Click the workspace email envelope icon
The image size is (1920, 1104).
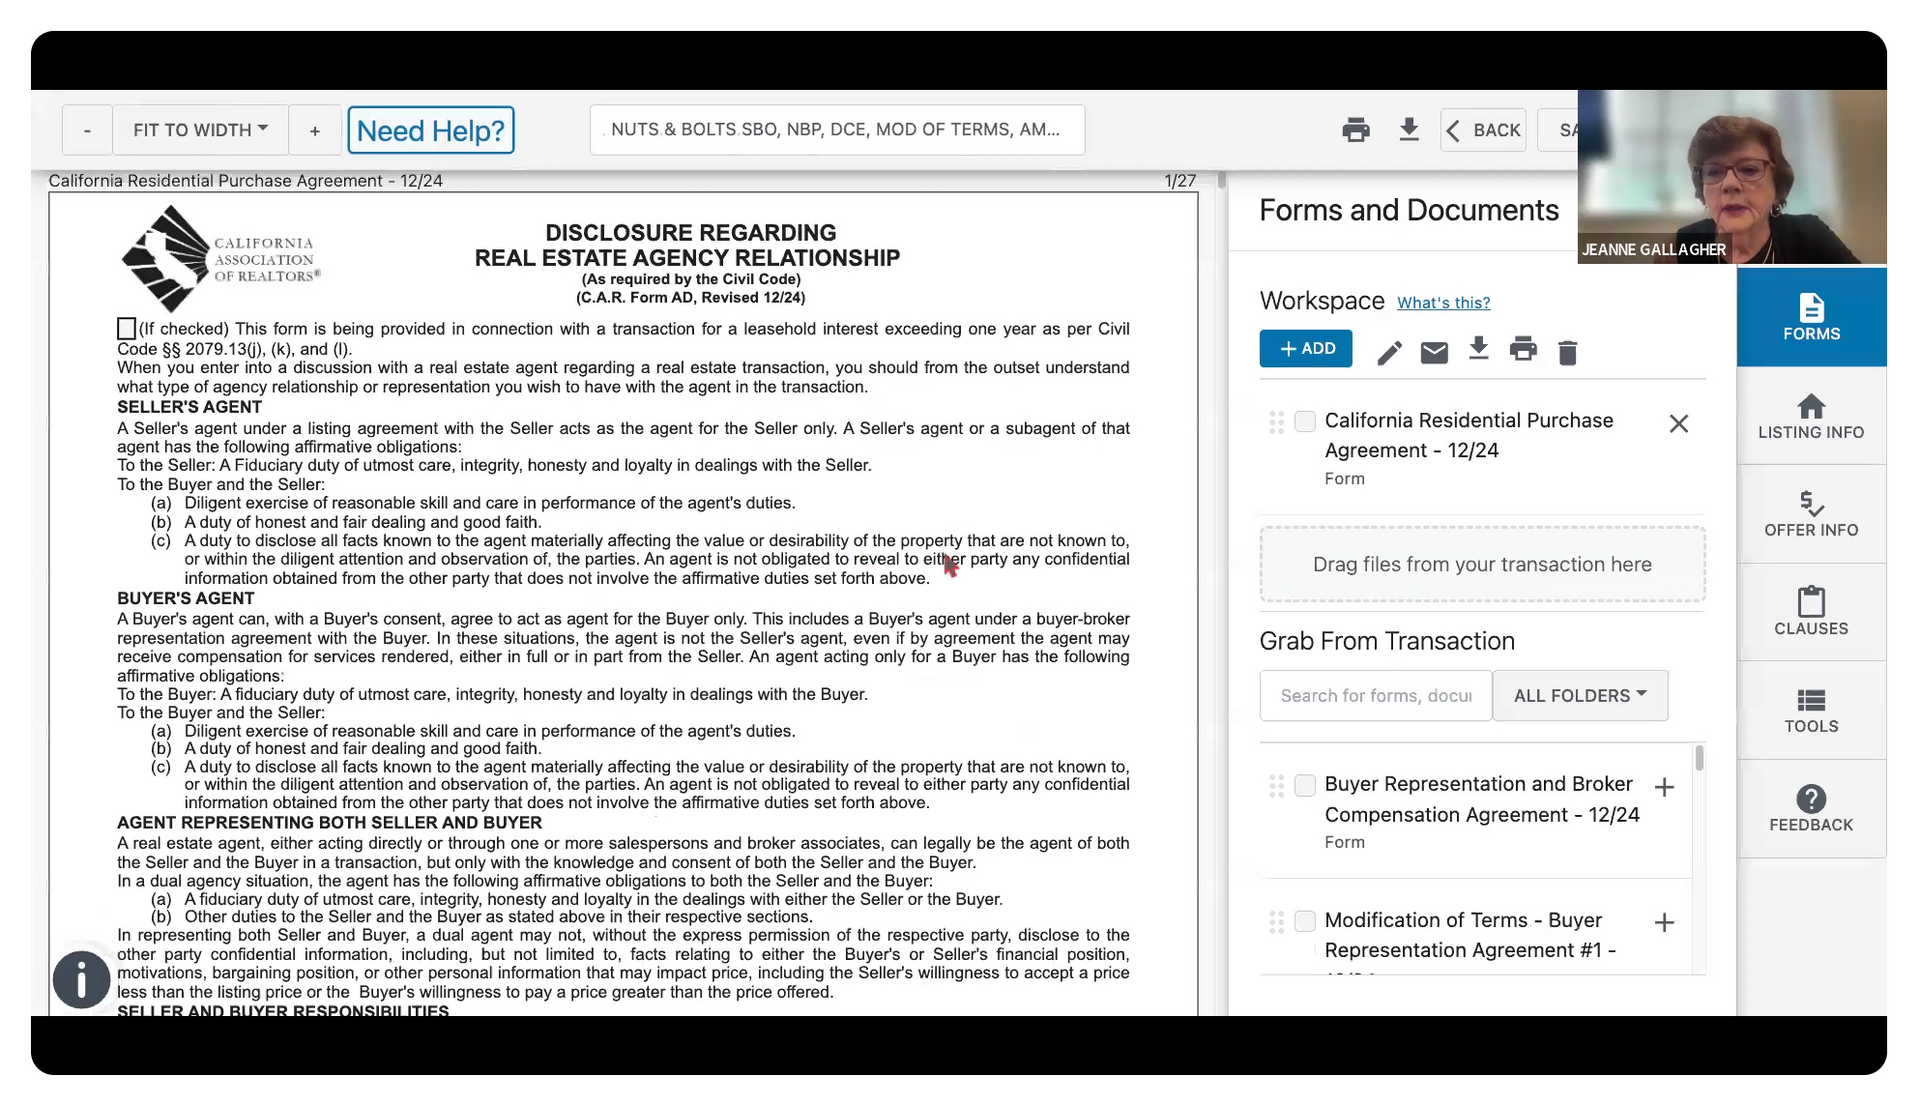pos(1434,352)
